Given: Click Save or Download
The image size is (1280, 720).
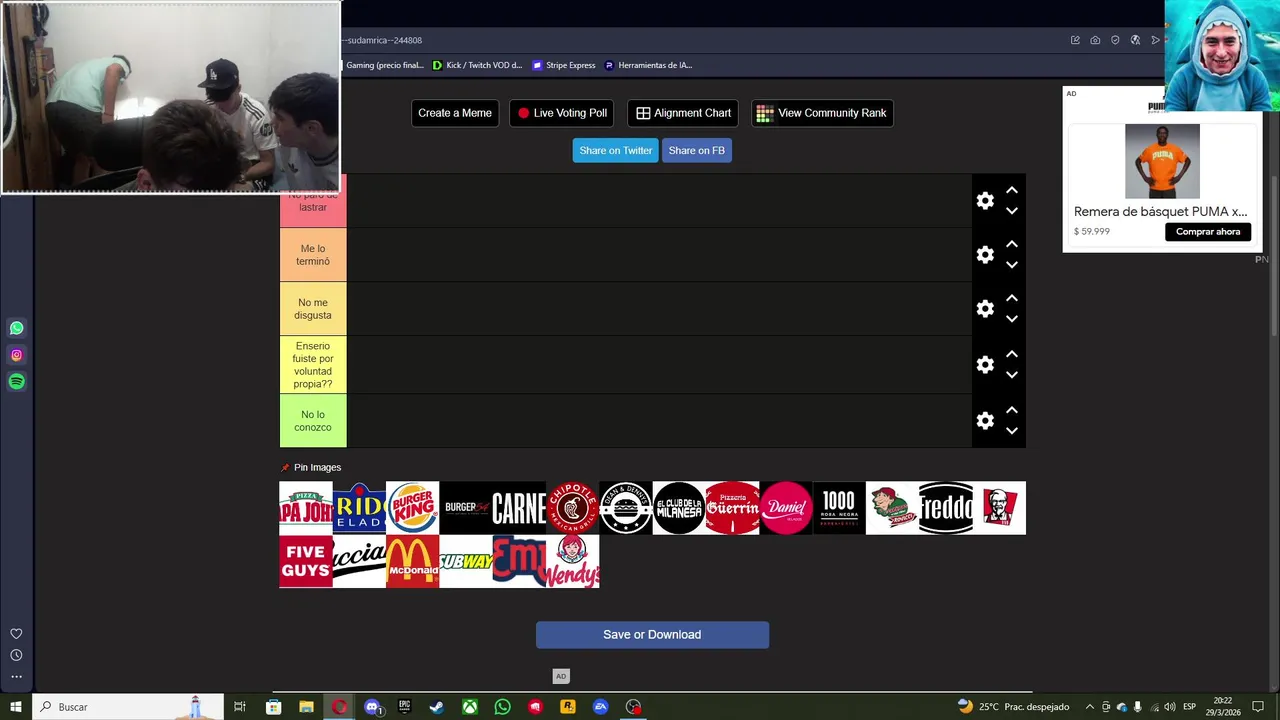Looking at the screenshot, I should 652,634.
